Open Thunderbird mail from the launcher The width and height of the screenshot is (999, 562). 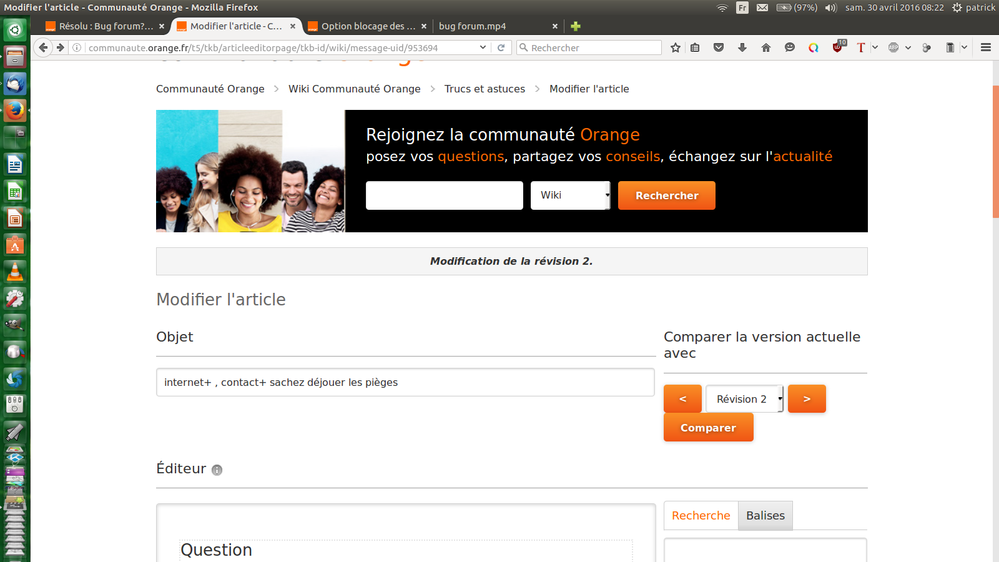coord(15,83)
